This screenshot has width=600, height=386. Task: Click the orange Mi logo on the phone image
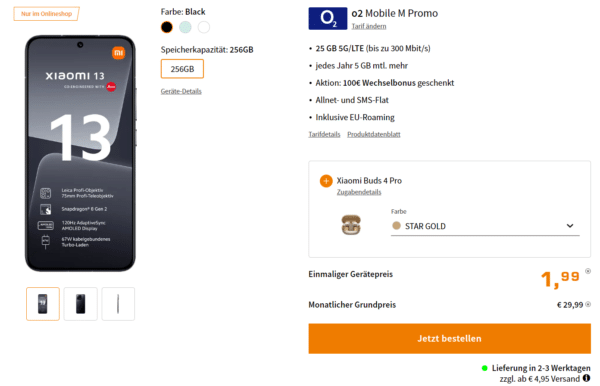pyautogui.click(x=119, y=53)
